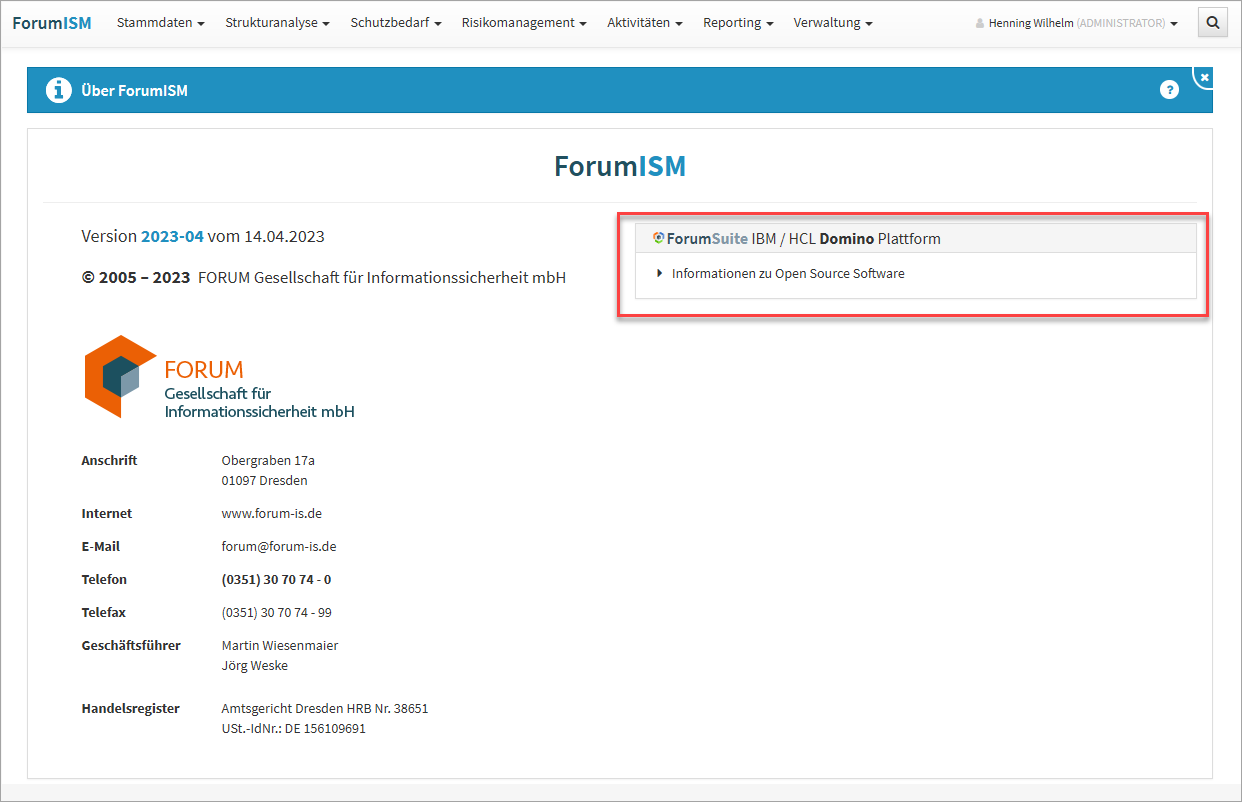Click the ForumSuite logo icon
Image resolution: width=1242 pixels, height=802 pixels.
point(658,238)
